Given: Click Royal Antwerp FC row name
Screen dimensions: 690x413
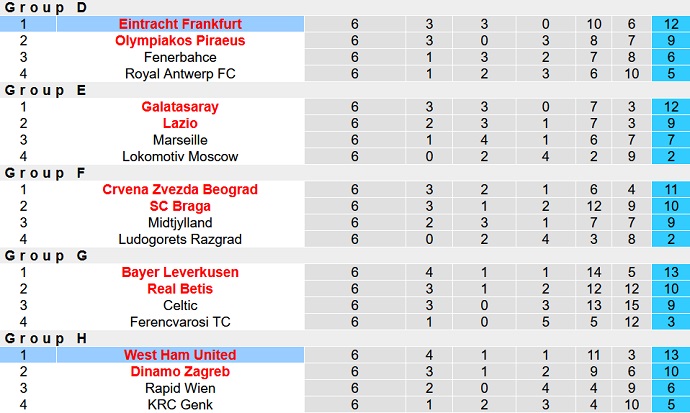Looking at the screenshot, I should [180, 73].
